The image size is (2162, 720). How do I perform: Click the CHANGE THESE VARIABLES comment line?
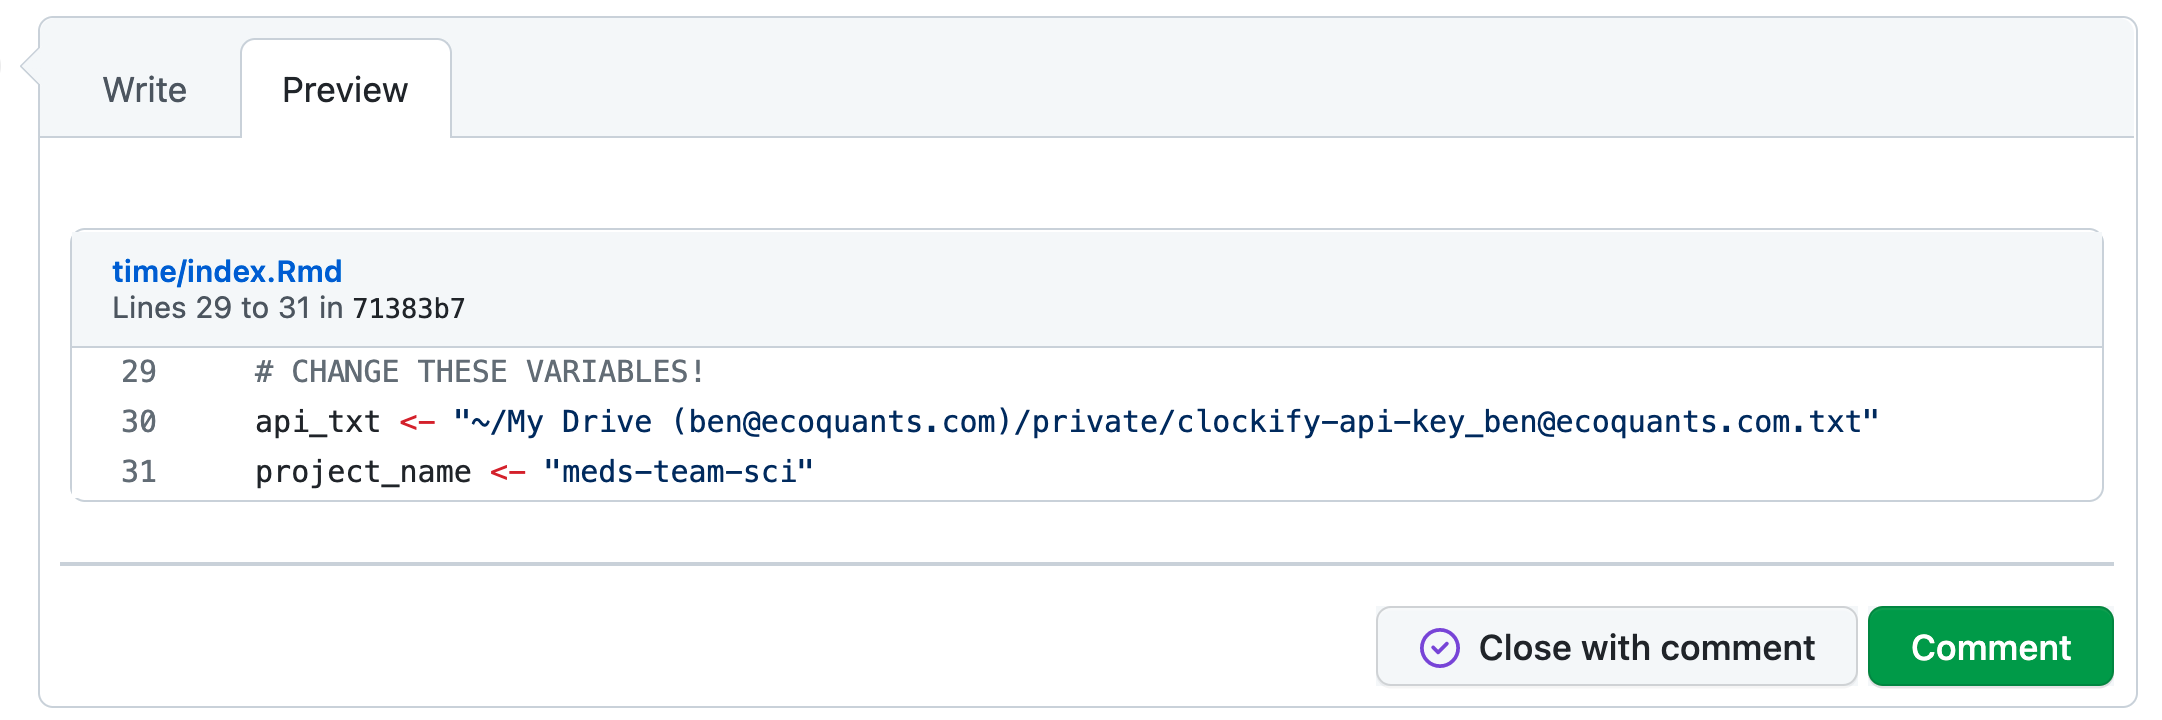coord(480,372)
